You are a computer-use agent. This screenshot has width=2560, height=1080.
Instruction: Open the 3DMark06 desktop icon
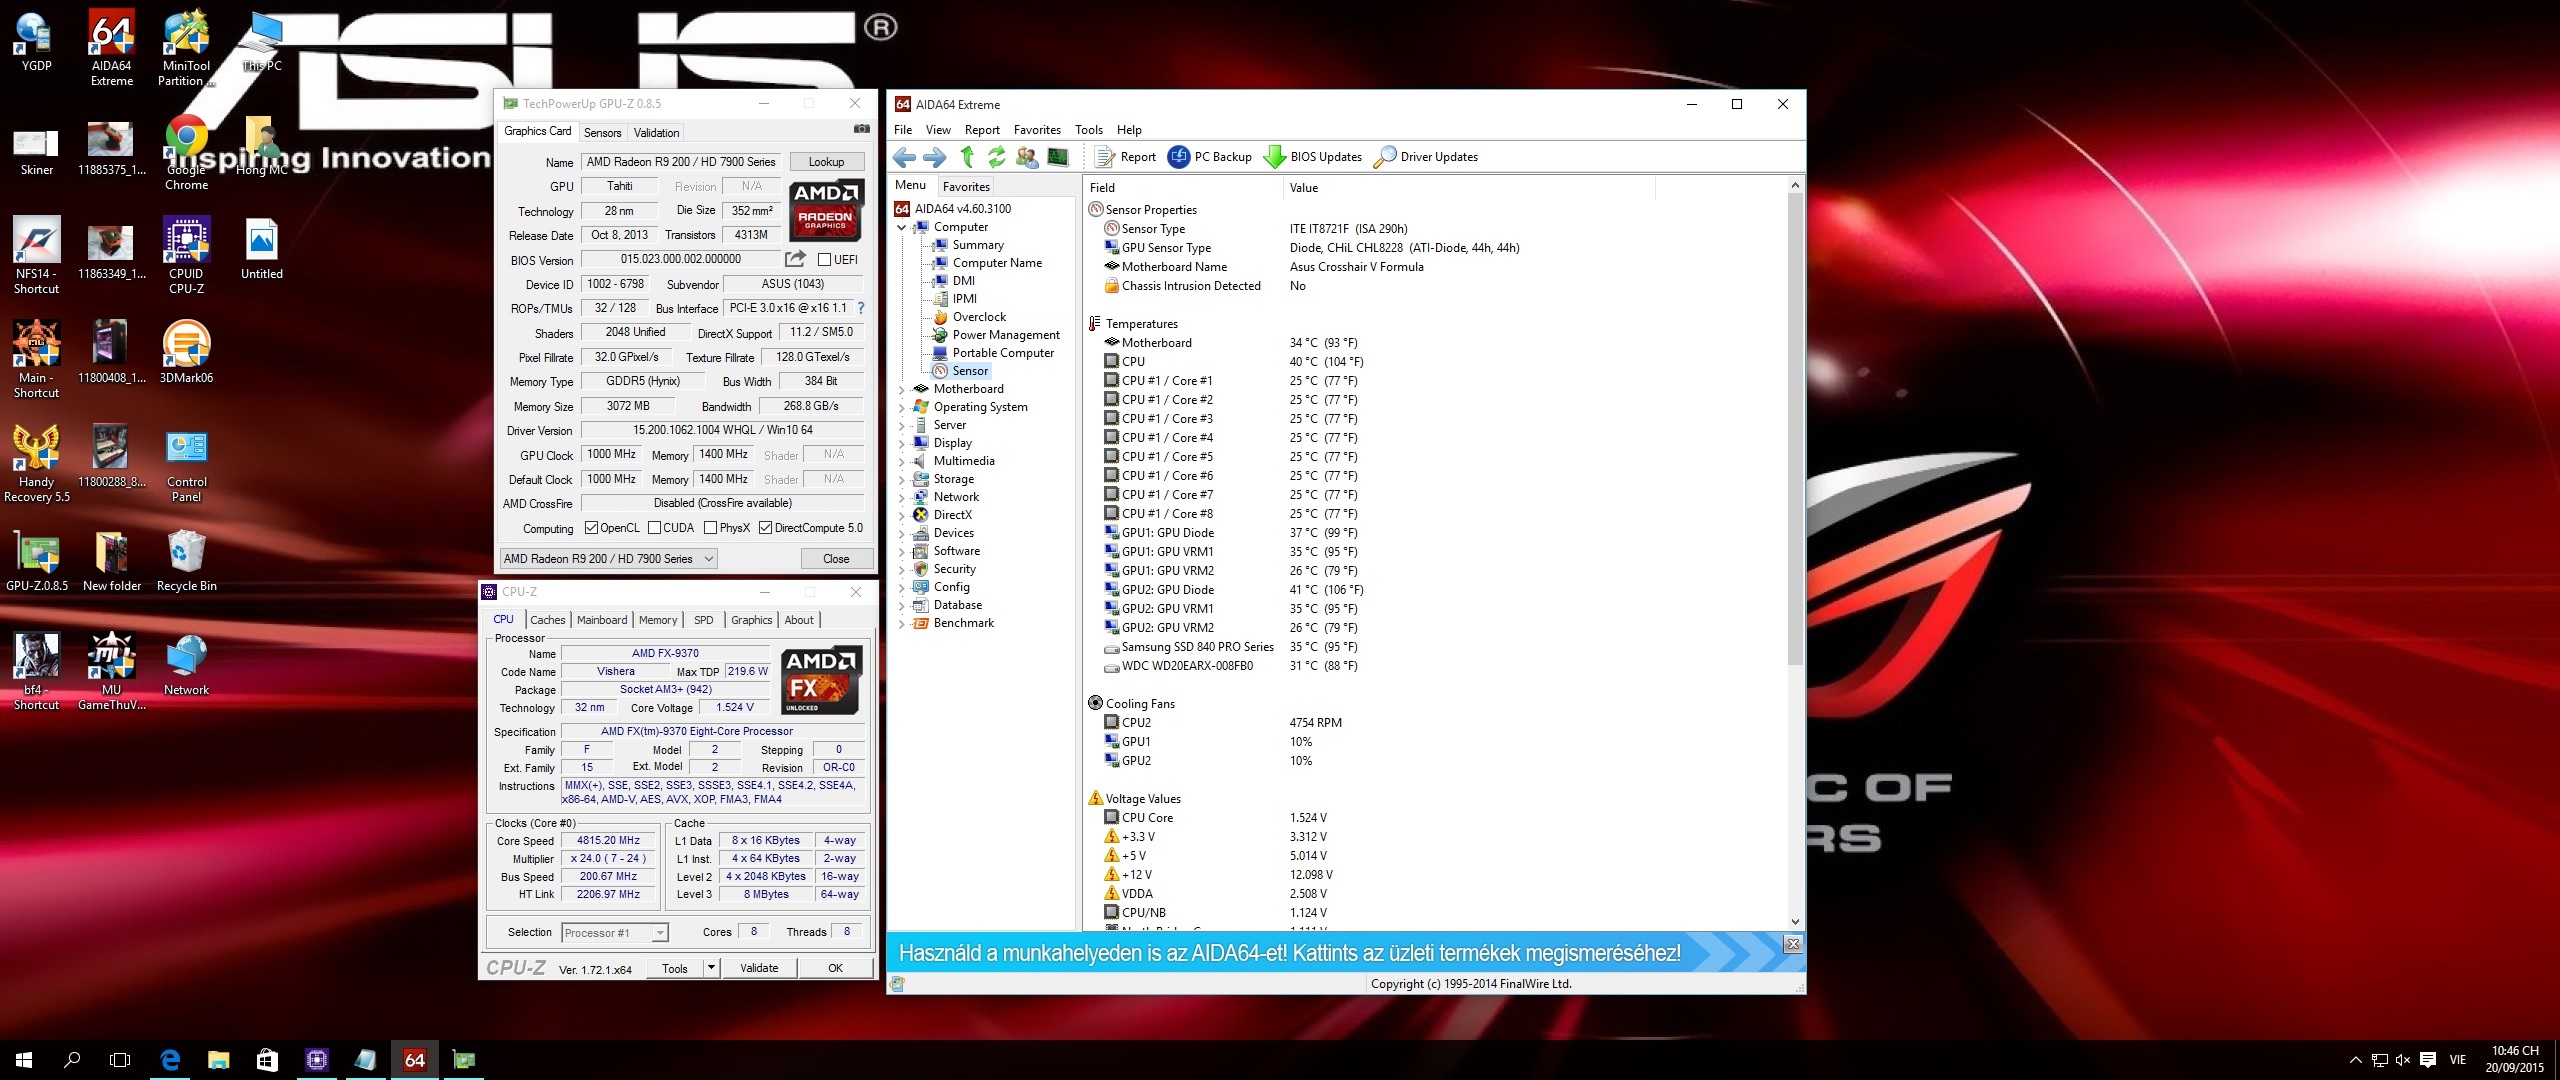(186, 352)
